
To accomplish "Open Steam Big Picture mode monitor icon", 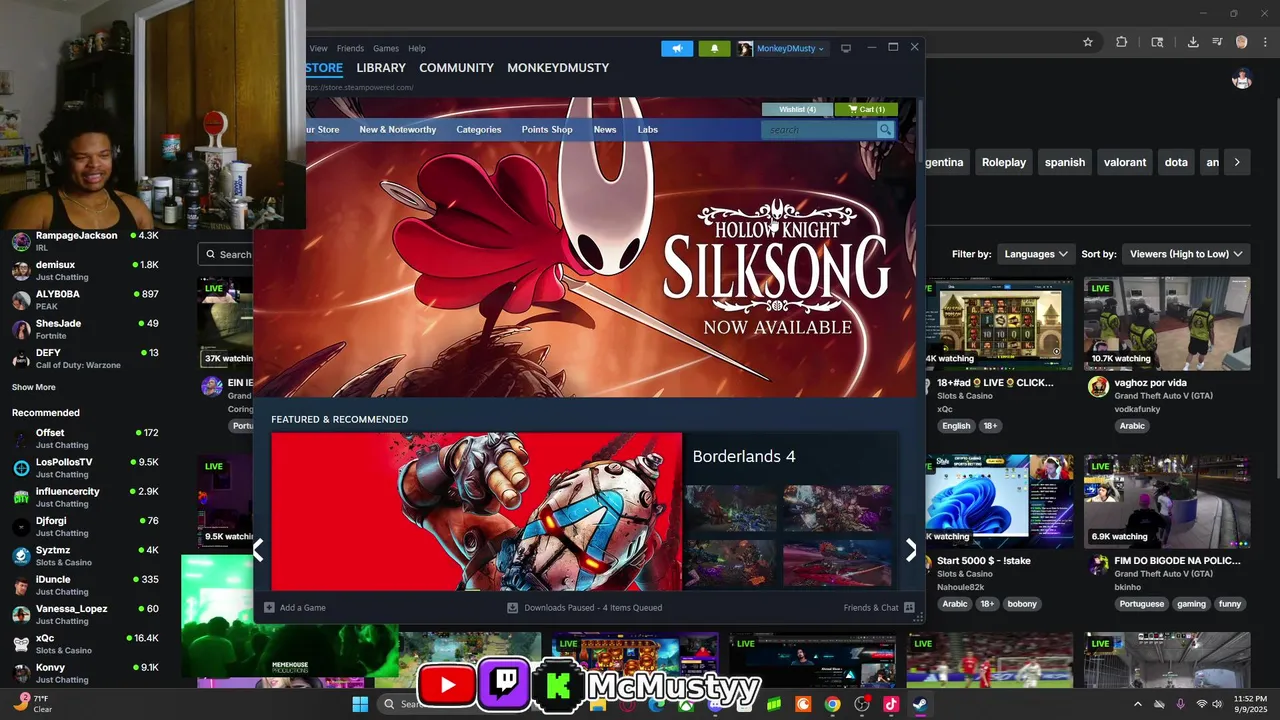I will click(845, 48).
